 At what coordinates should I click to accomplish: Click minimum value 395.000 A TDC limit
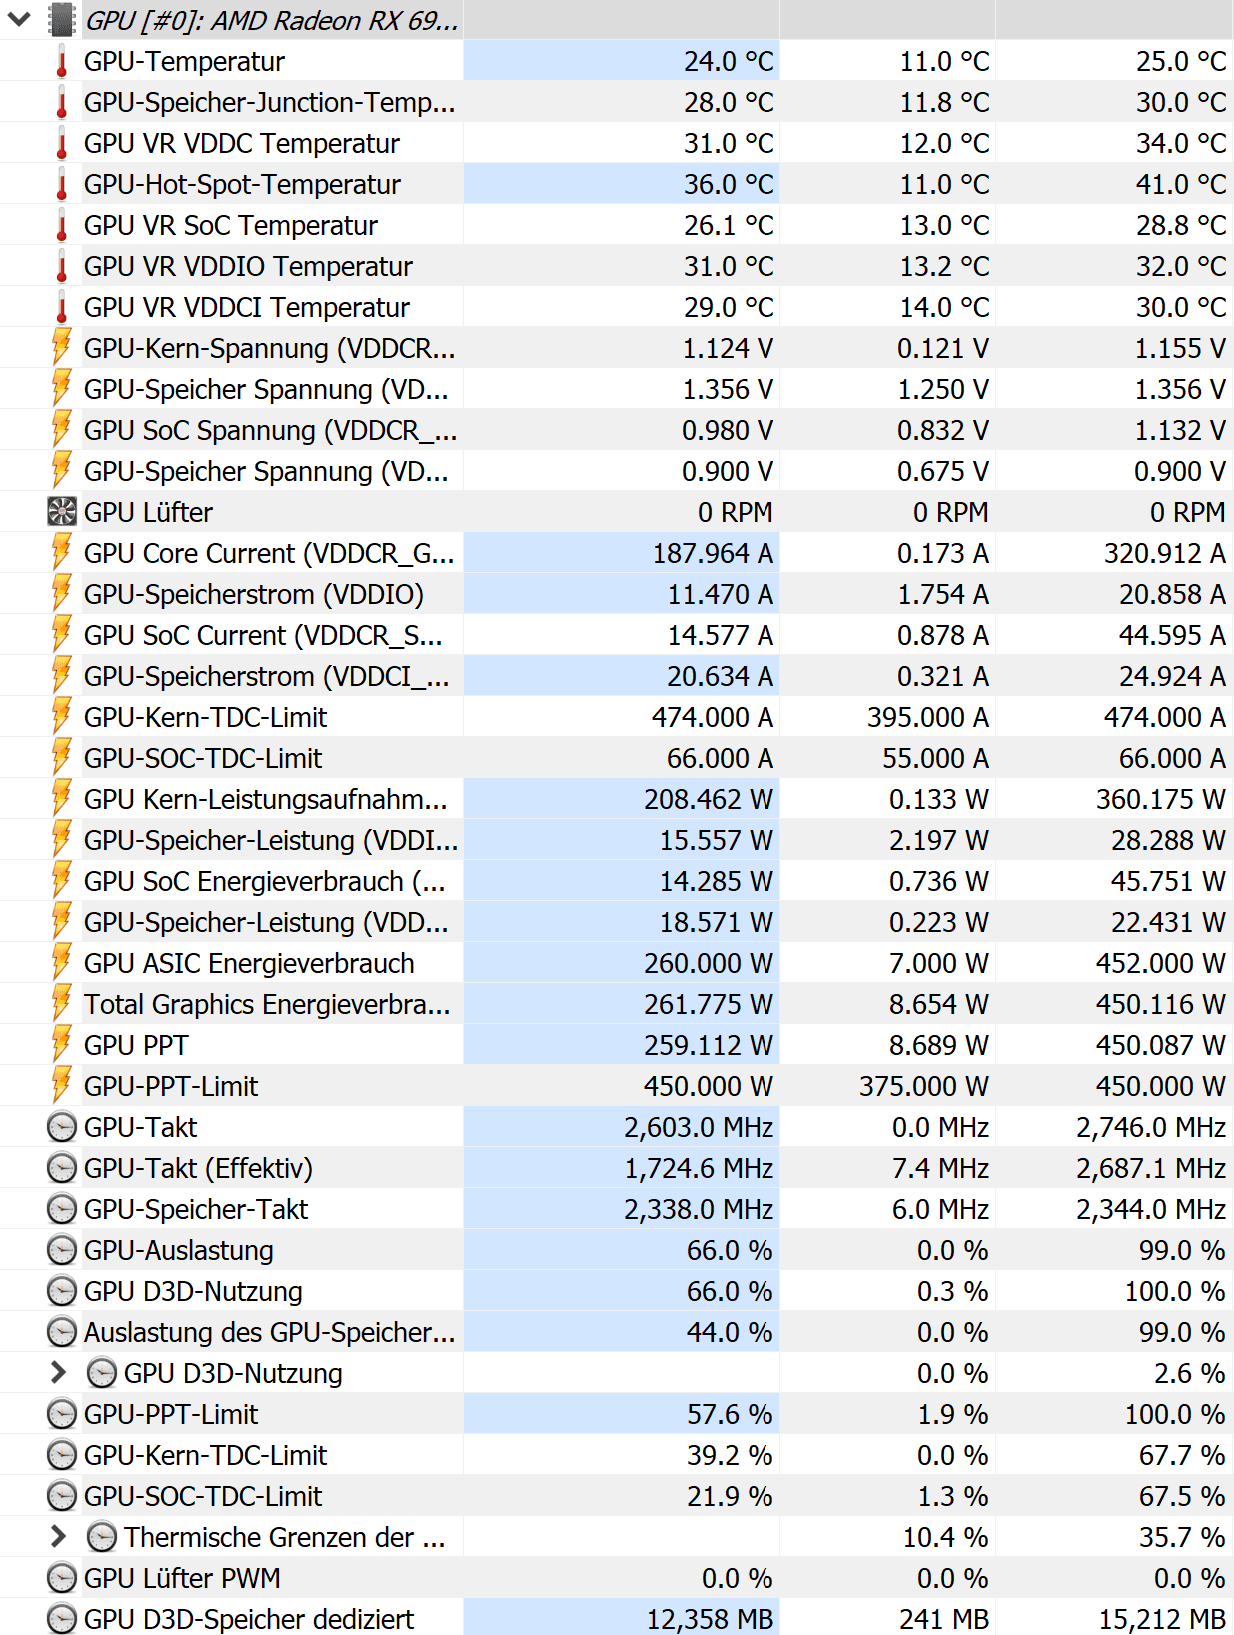(928, 717)
